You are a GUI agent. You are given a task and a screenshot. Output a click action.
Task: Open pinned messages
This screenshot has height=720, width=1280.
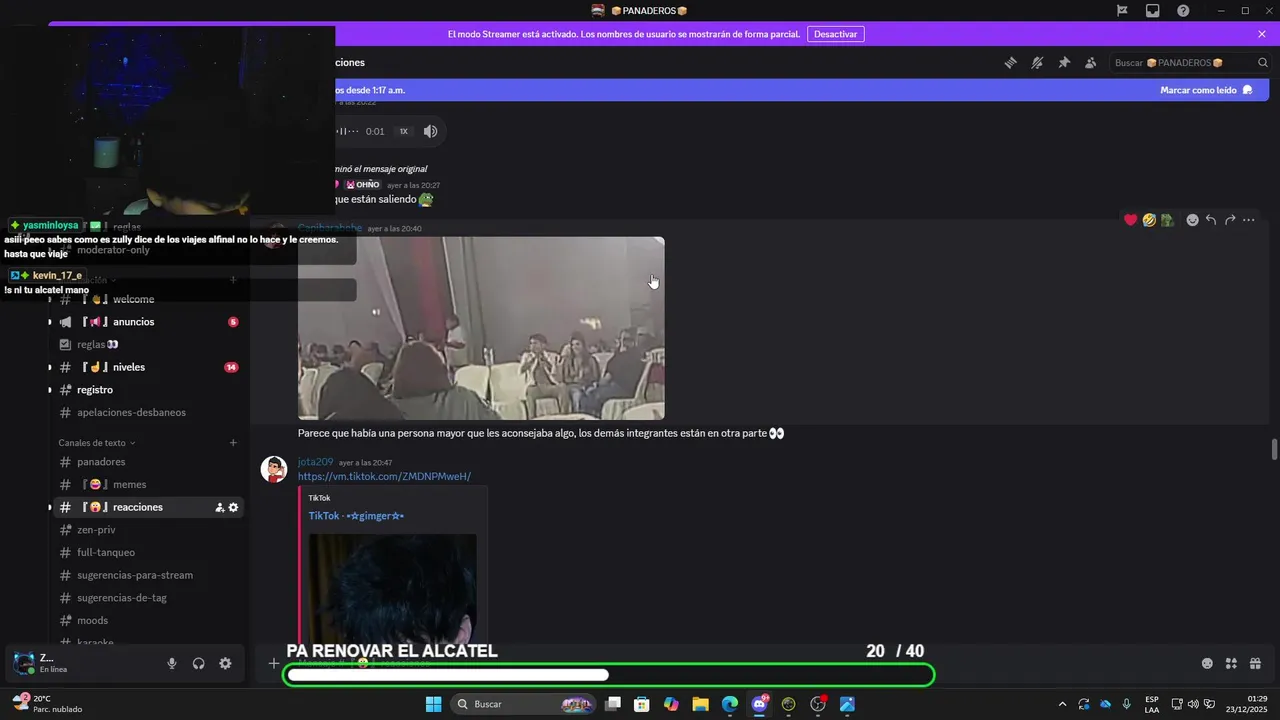click(1064, 63)
